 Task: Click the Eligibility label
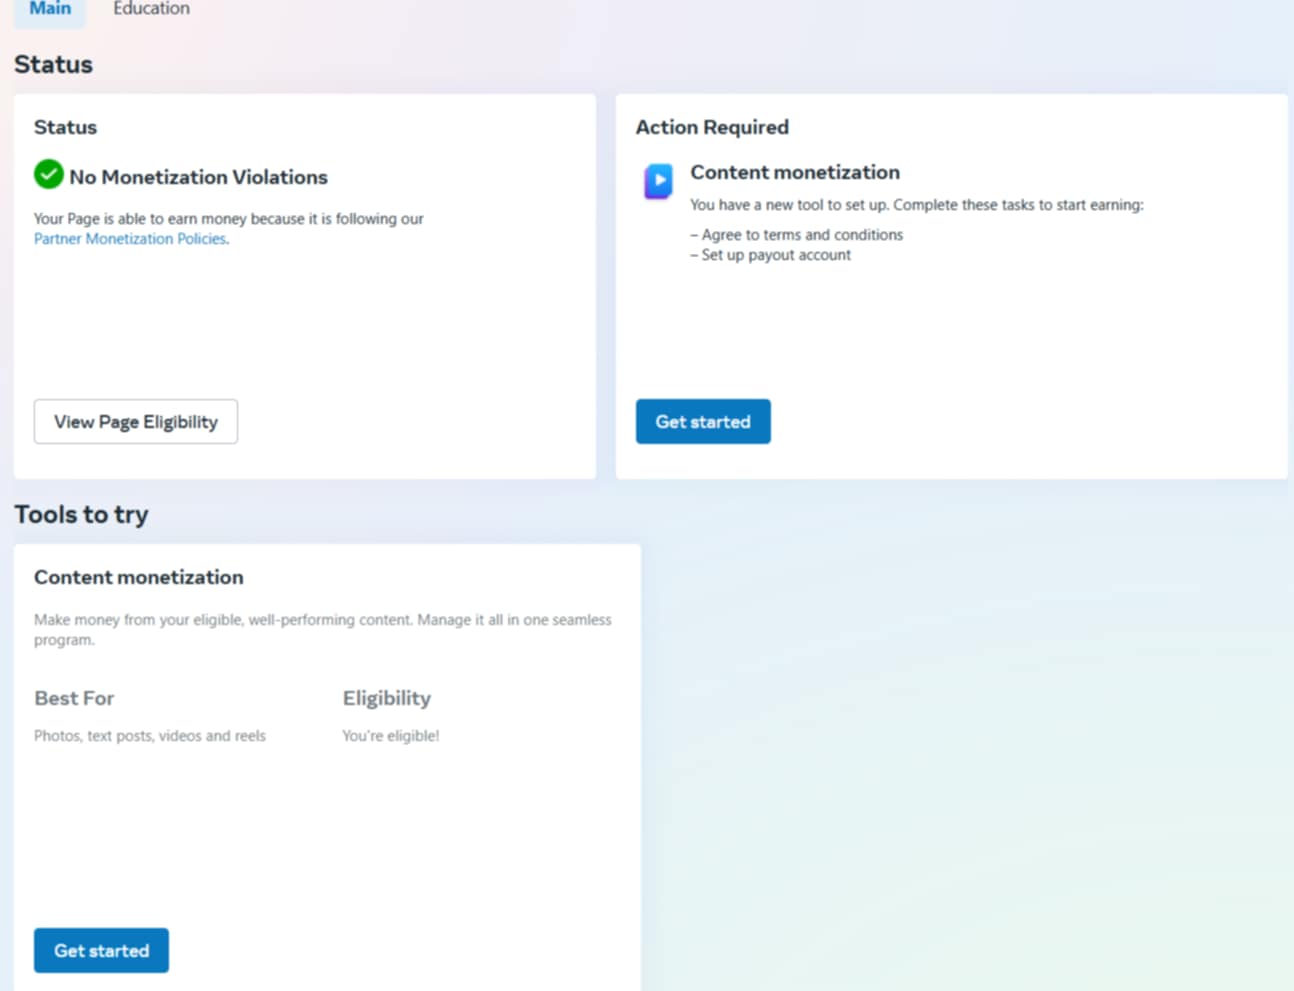(x=386, y=698)
